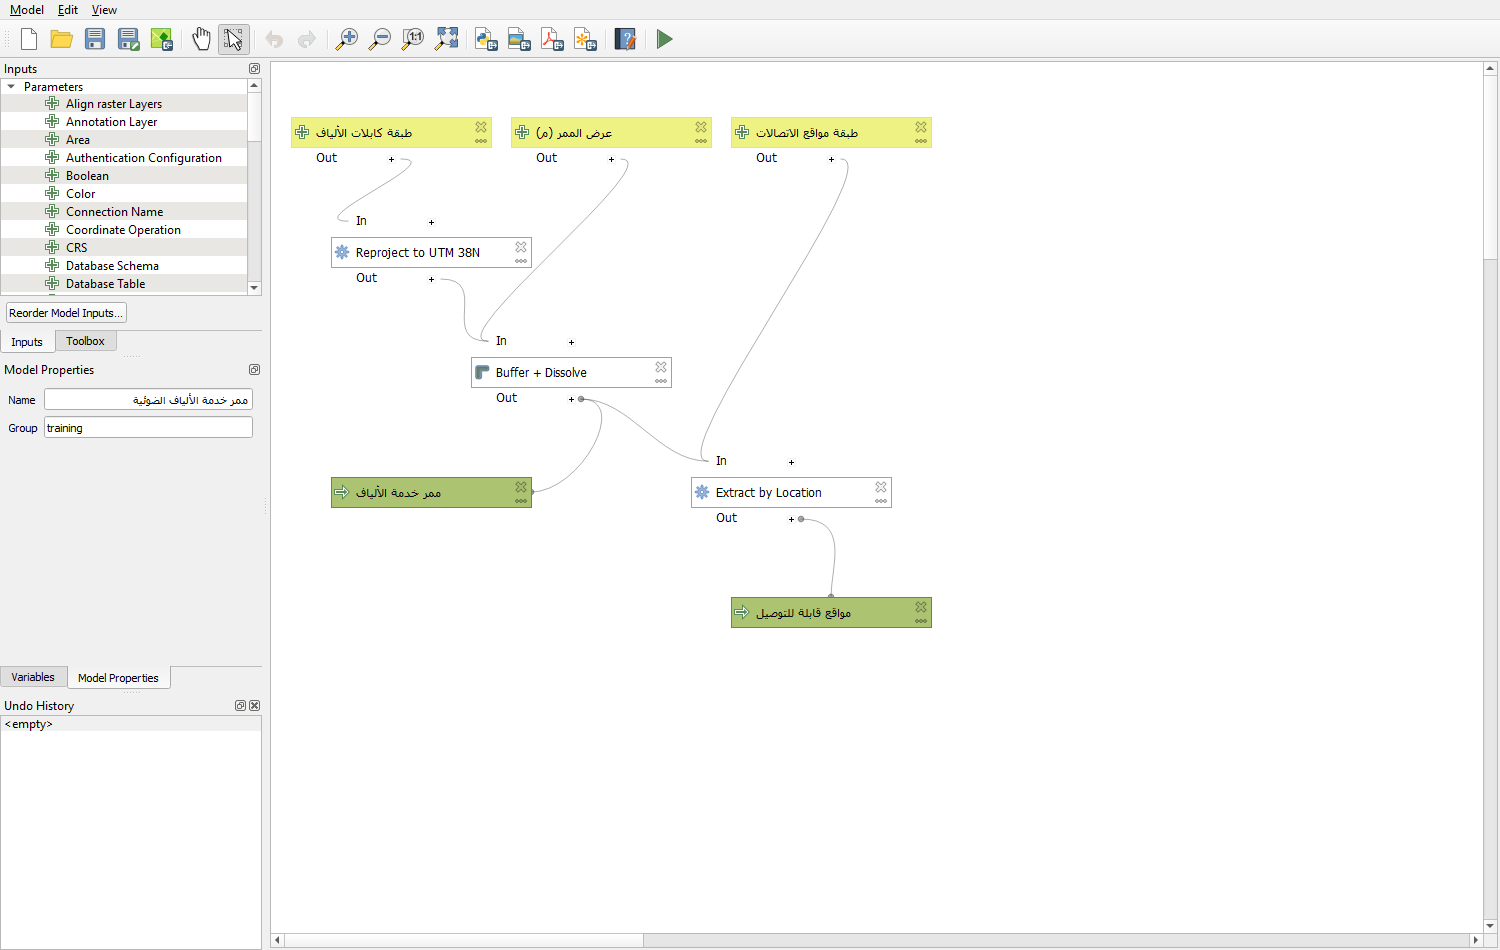Click the Save Model As icon
The width and height of the screenshot is (1500, 950).
click(x=128, y=39)
